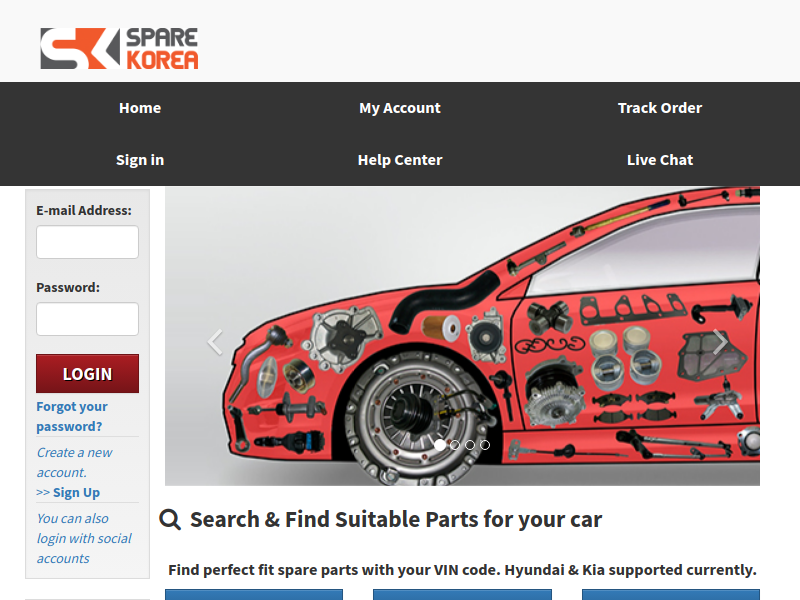Focus the Password input field
Image resolution: width=800 pixels, height=600 pixels.
click(87, 319)
